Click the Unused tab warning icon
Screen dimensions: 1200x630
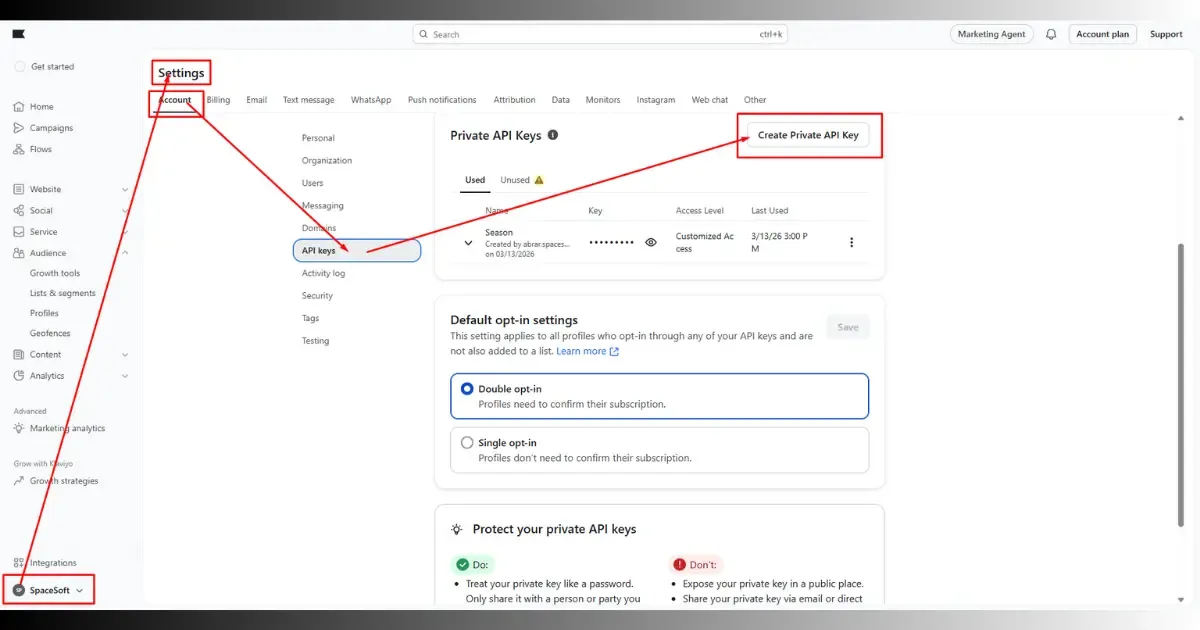click(x=539, y=180)
